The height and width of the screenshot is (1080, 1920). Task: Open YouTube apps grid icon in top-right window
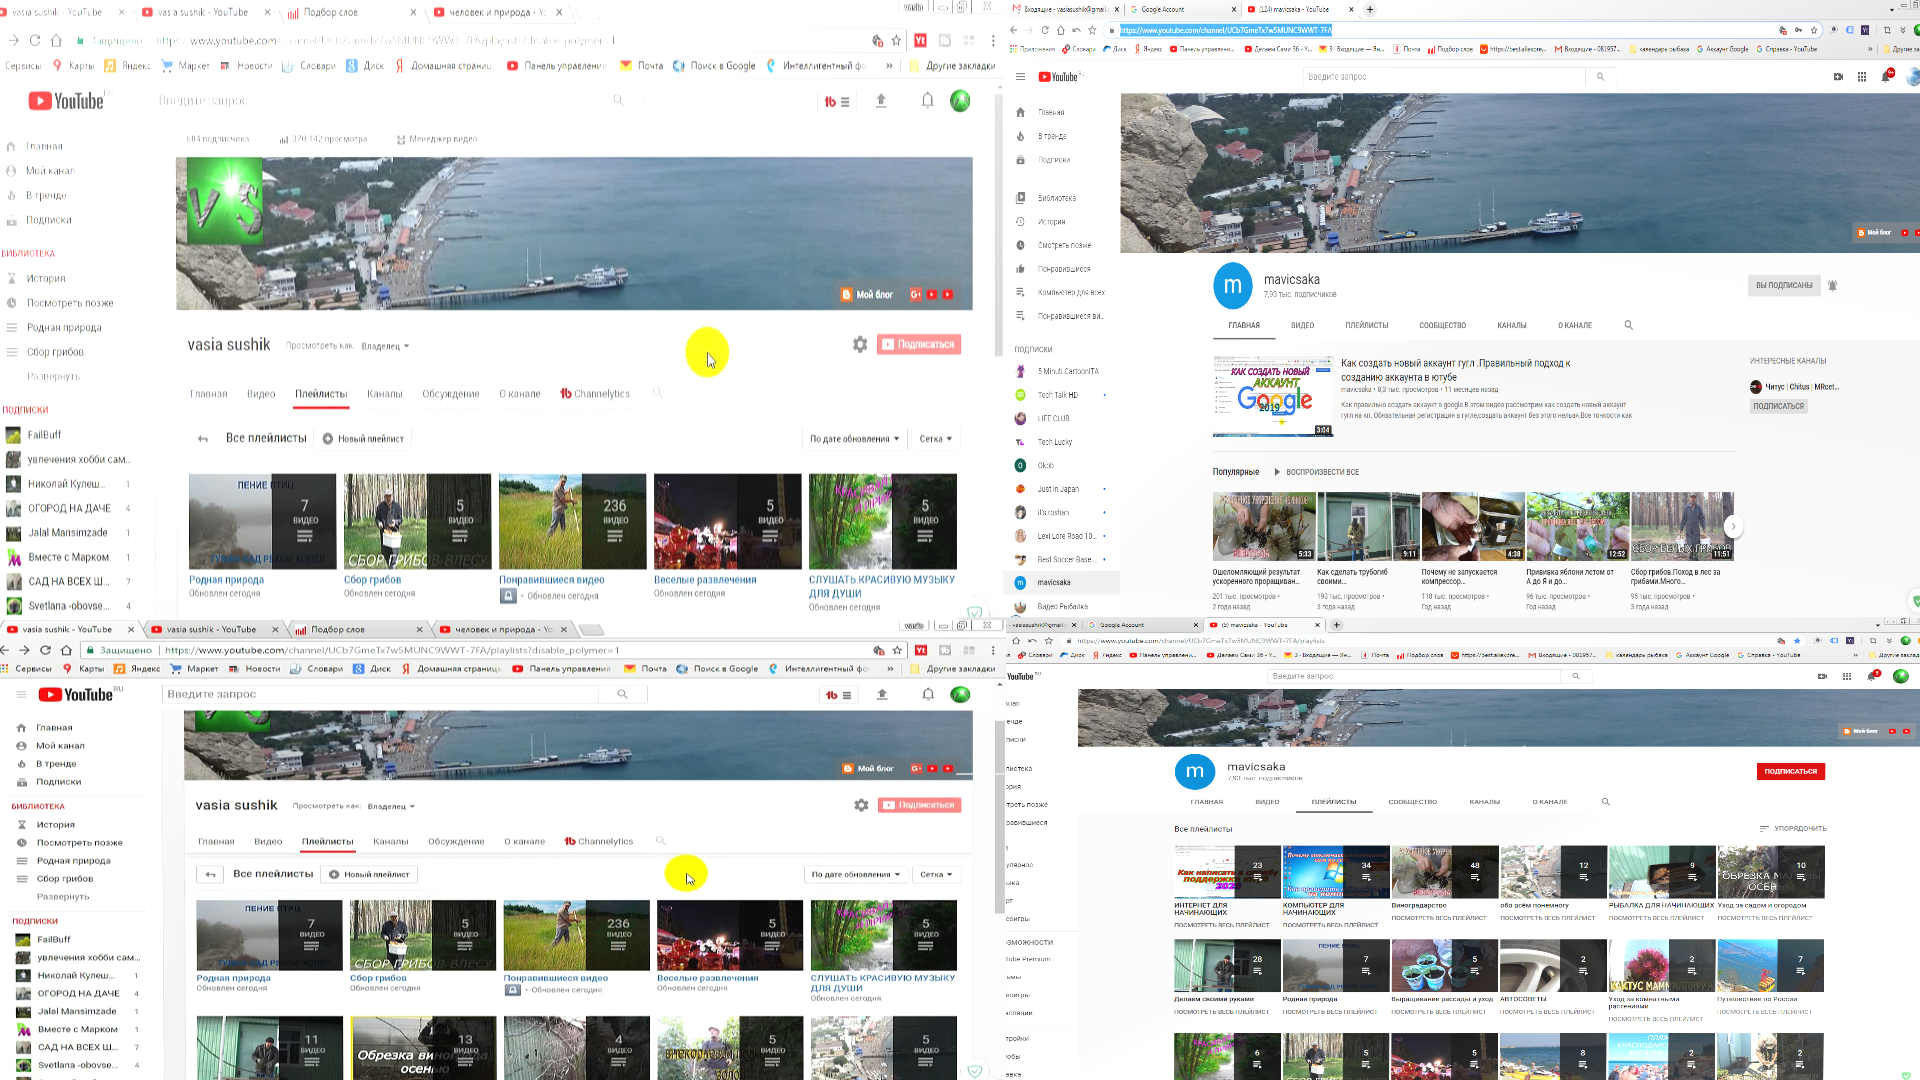click(x=1861, y=76)
